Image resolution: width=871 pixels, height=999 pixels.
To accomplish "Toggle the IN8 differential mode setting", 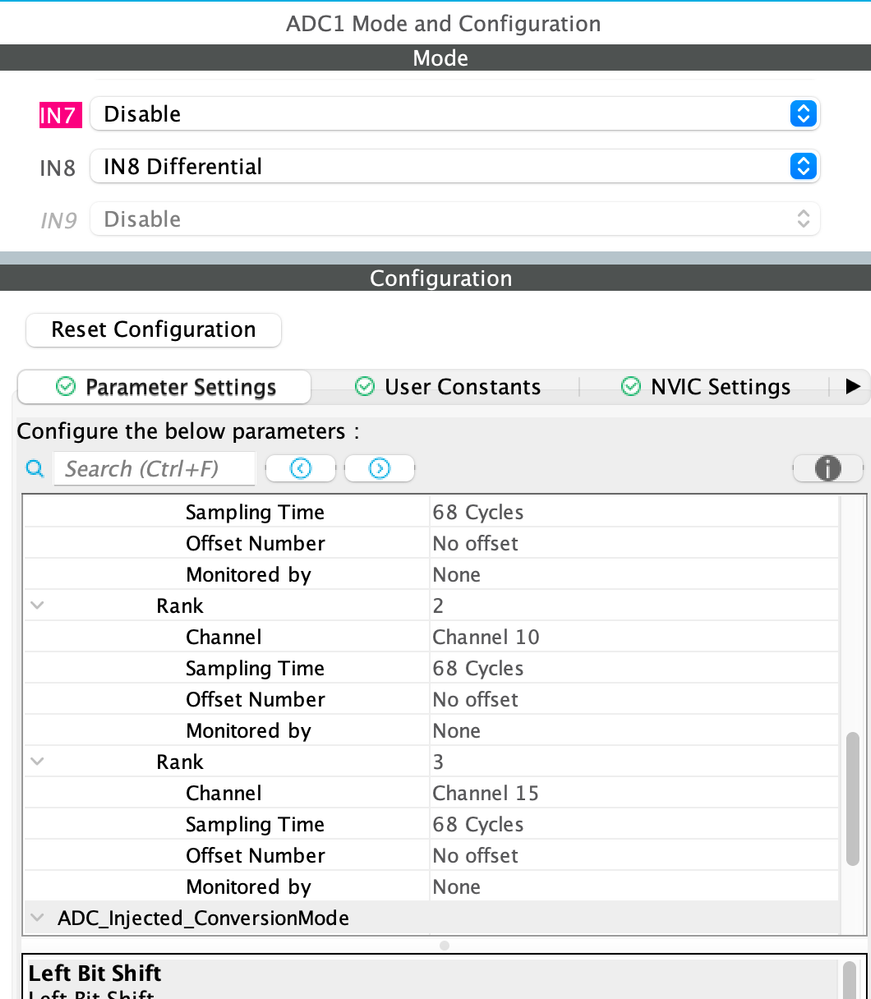I will tap(802, 166).
